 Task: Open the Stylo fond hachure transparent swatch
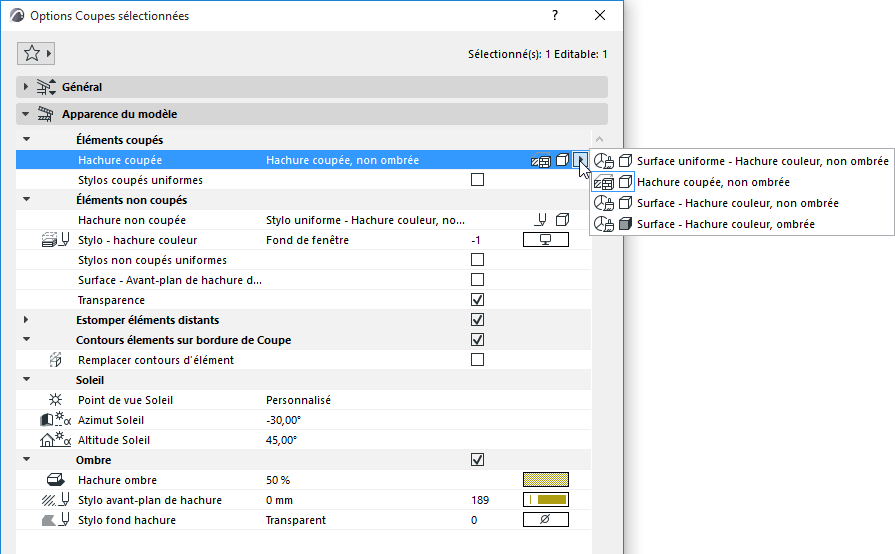tap(546, 519)
